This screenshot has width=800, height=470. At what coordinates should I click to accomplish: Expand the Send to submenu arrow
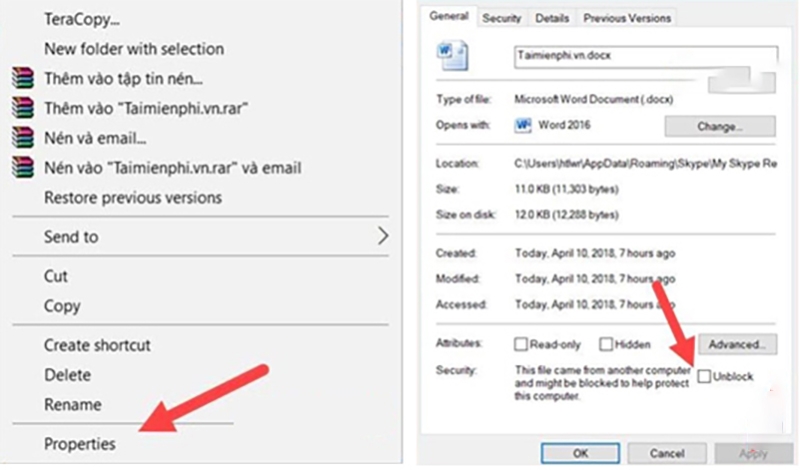coord(383,237)
